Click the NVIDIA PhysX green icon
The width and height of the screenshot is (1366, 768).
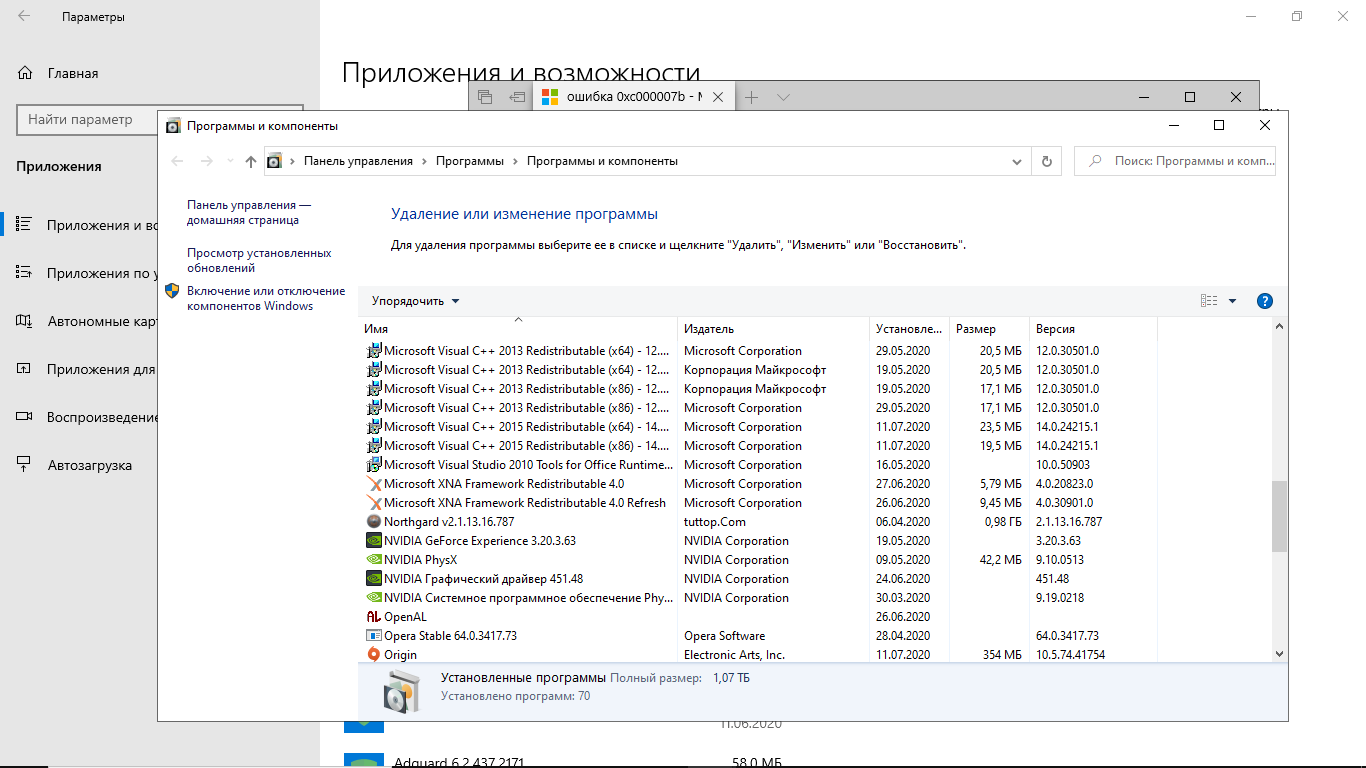point(374,560)
